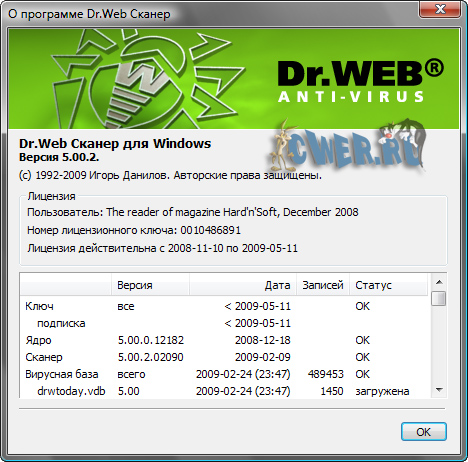Click the загружена status cell
The height and width of the screenshot is (462, 468).
click(382, 391)
